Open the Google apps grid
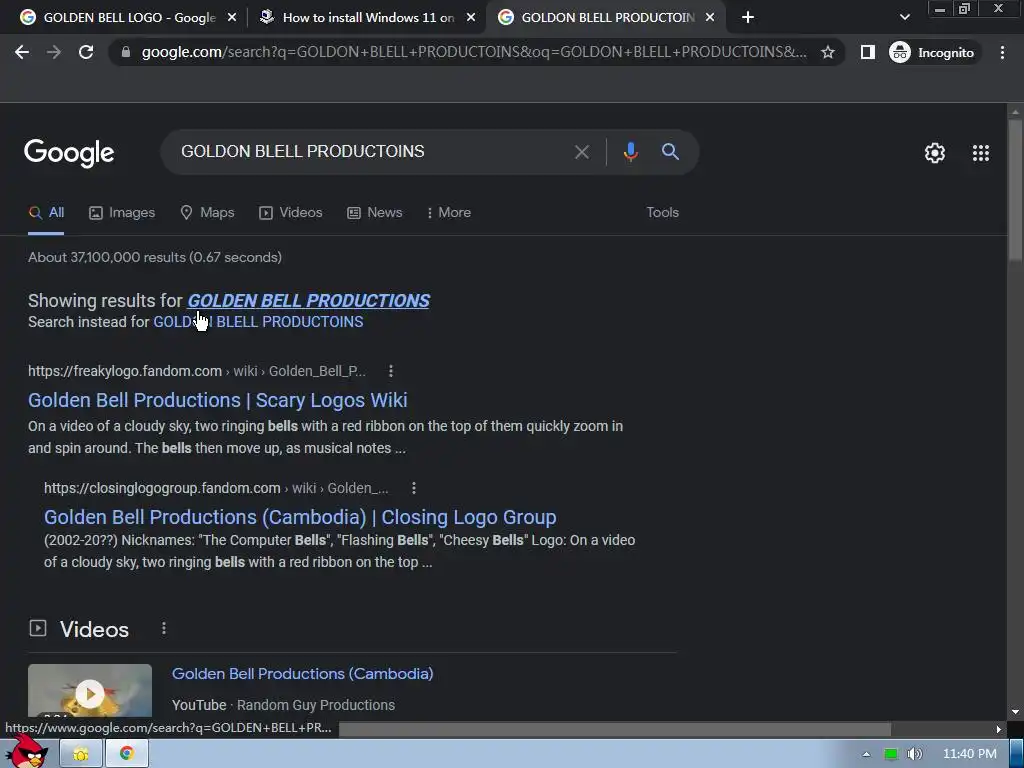Image resolution: width=1024 pixels, height=768 pixels. [980, 153]
